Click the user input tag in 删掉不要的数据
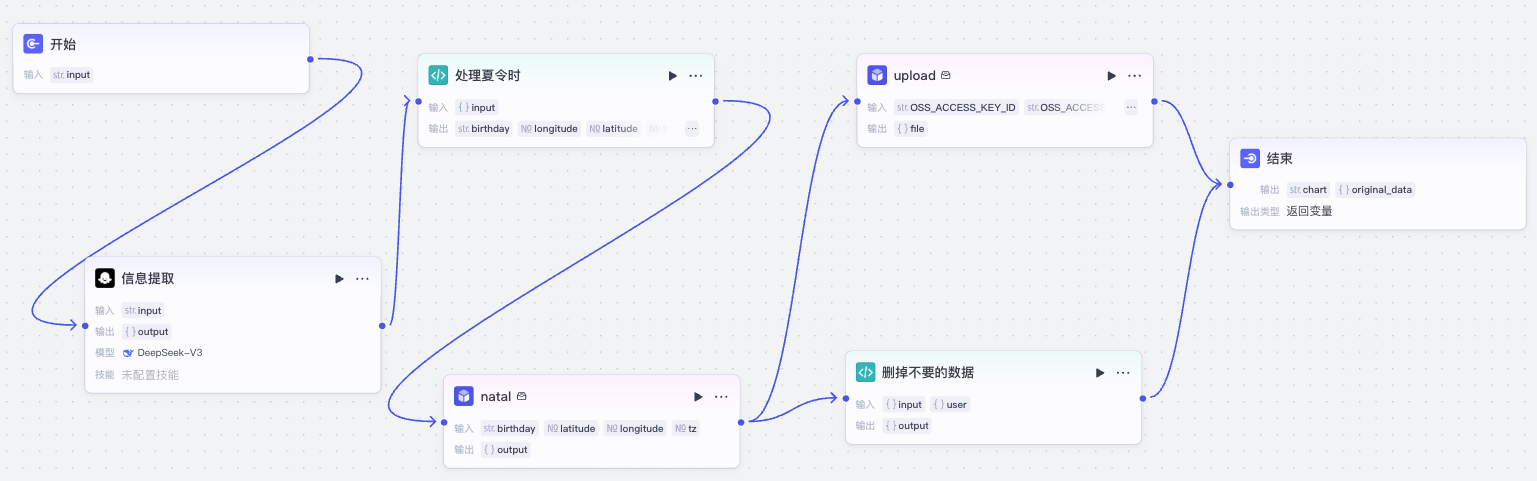1537x481 pixels. point(950,404)
